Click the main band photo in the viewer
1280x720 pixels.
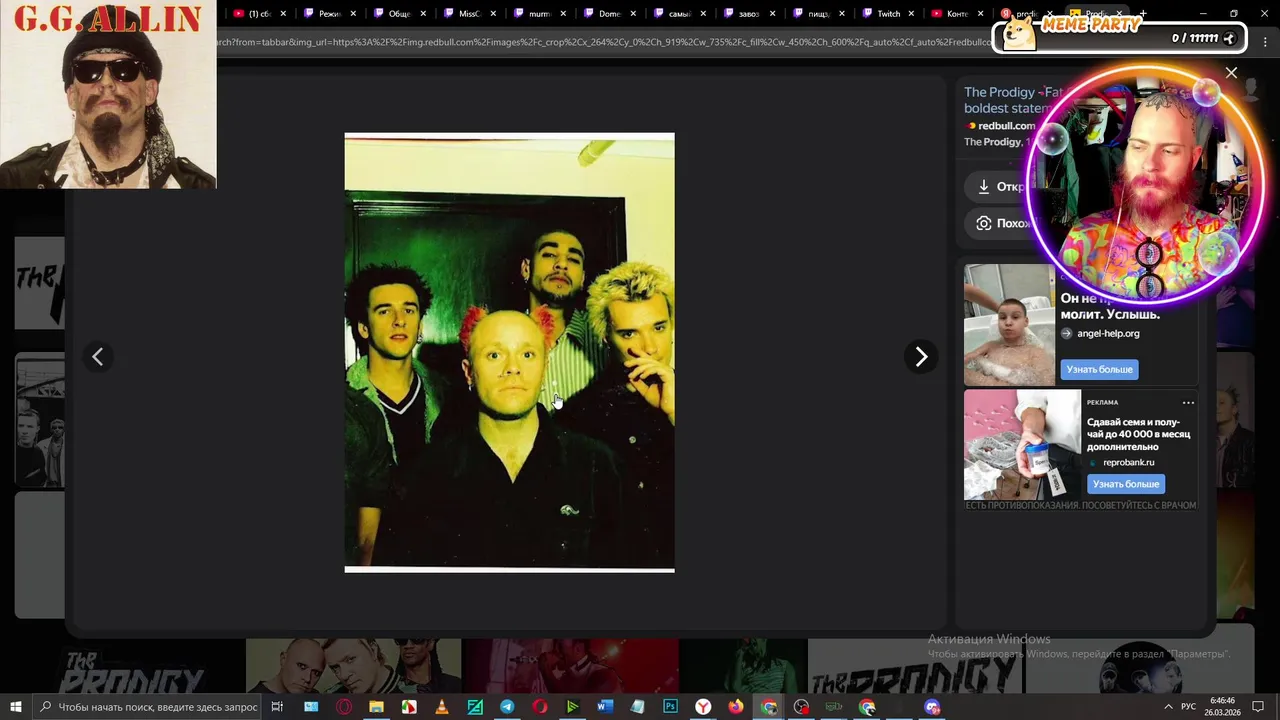[509, 352]
